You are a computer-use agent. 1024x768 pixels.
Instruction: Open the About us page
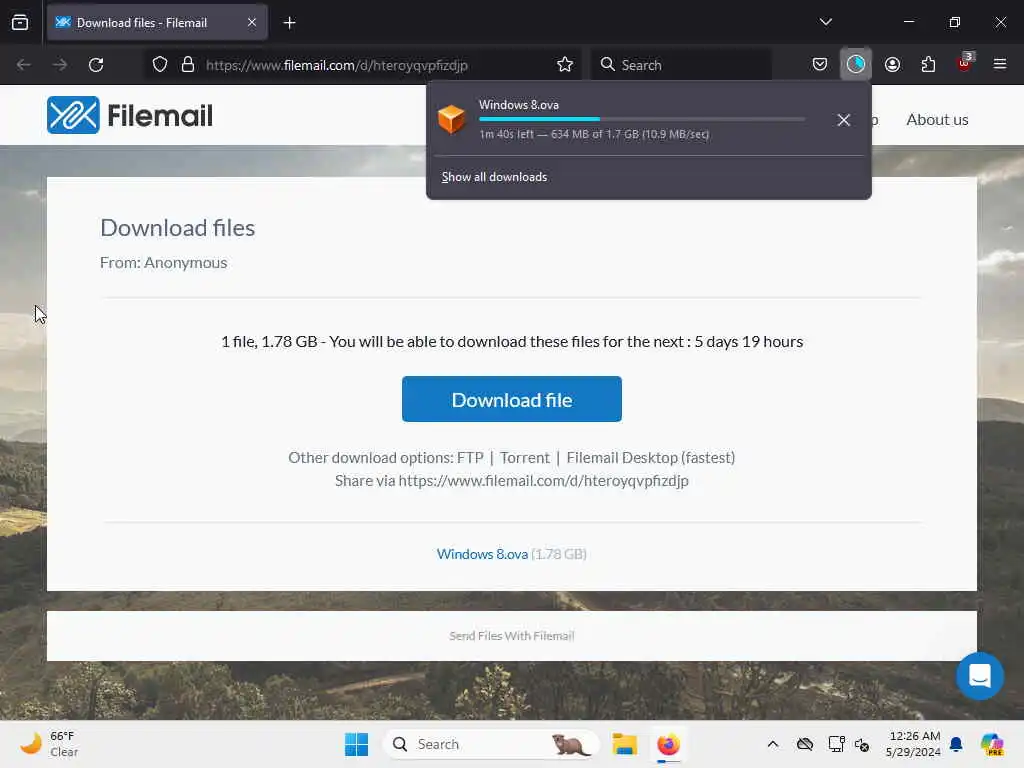[x=936, y=120]
